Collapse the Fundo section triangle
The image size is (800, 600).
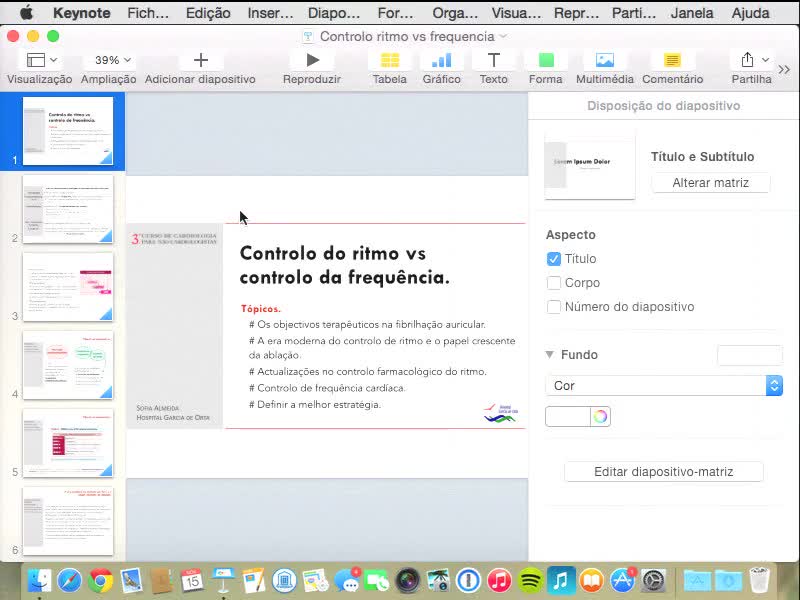pos(549,354)
